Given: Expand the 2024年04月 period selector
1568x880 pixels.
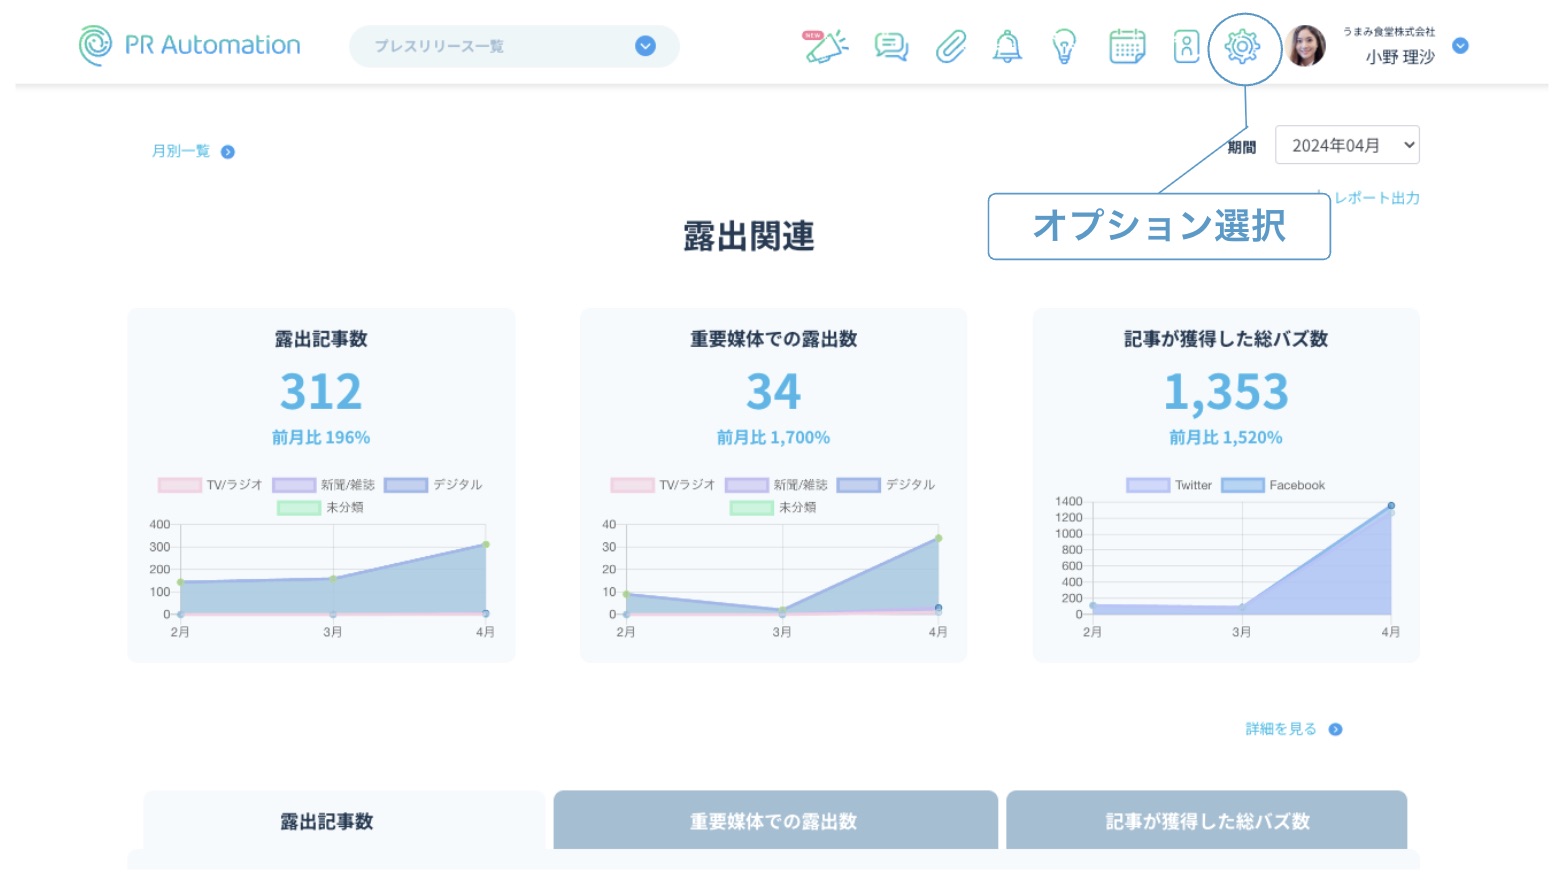Looking at the screenshot, I should point(1346,145).
